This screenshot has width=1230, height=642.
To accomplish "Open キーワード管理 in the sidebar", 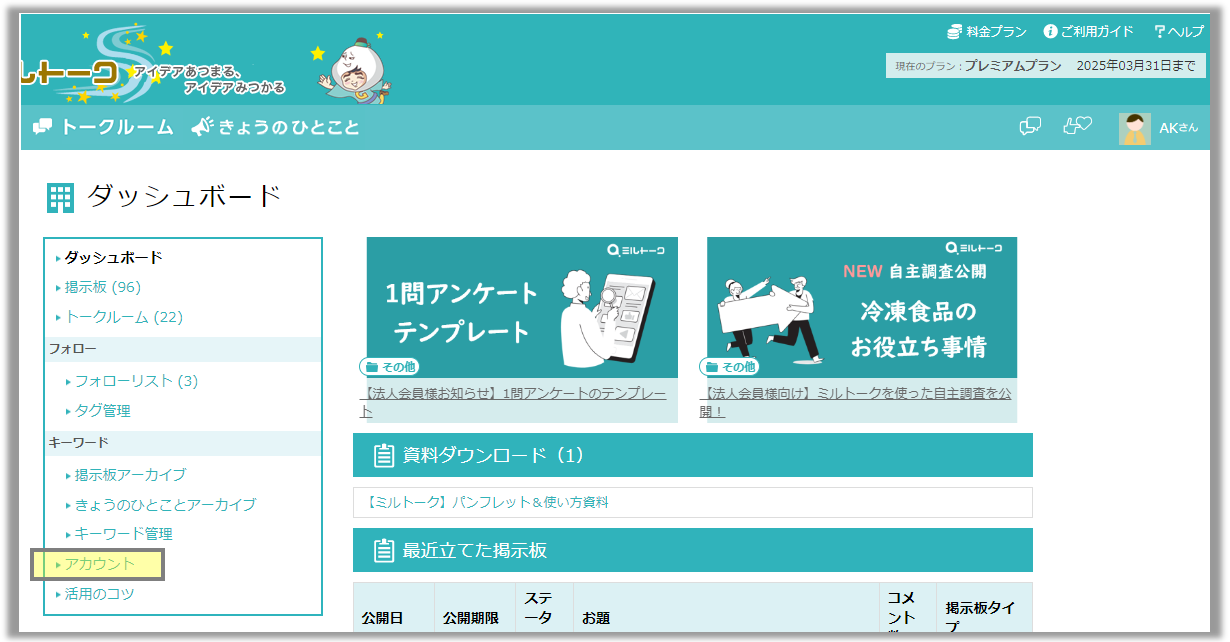I will click(123, 534).
